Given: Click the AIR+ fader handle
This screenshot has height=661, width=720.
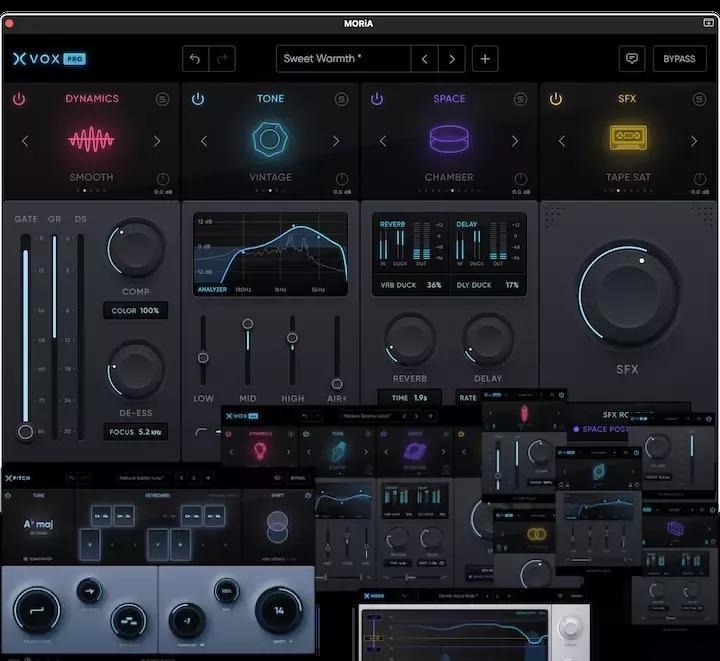Looking at the screenshot, I should (337, 384).
